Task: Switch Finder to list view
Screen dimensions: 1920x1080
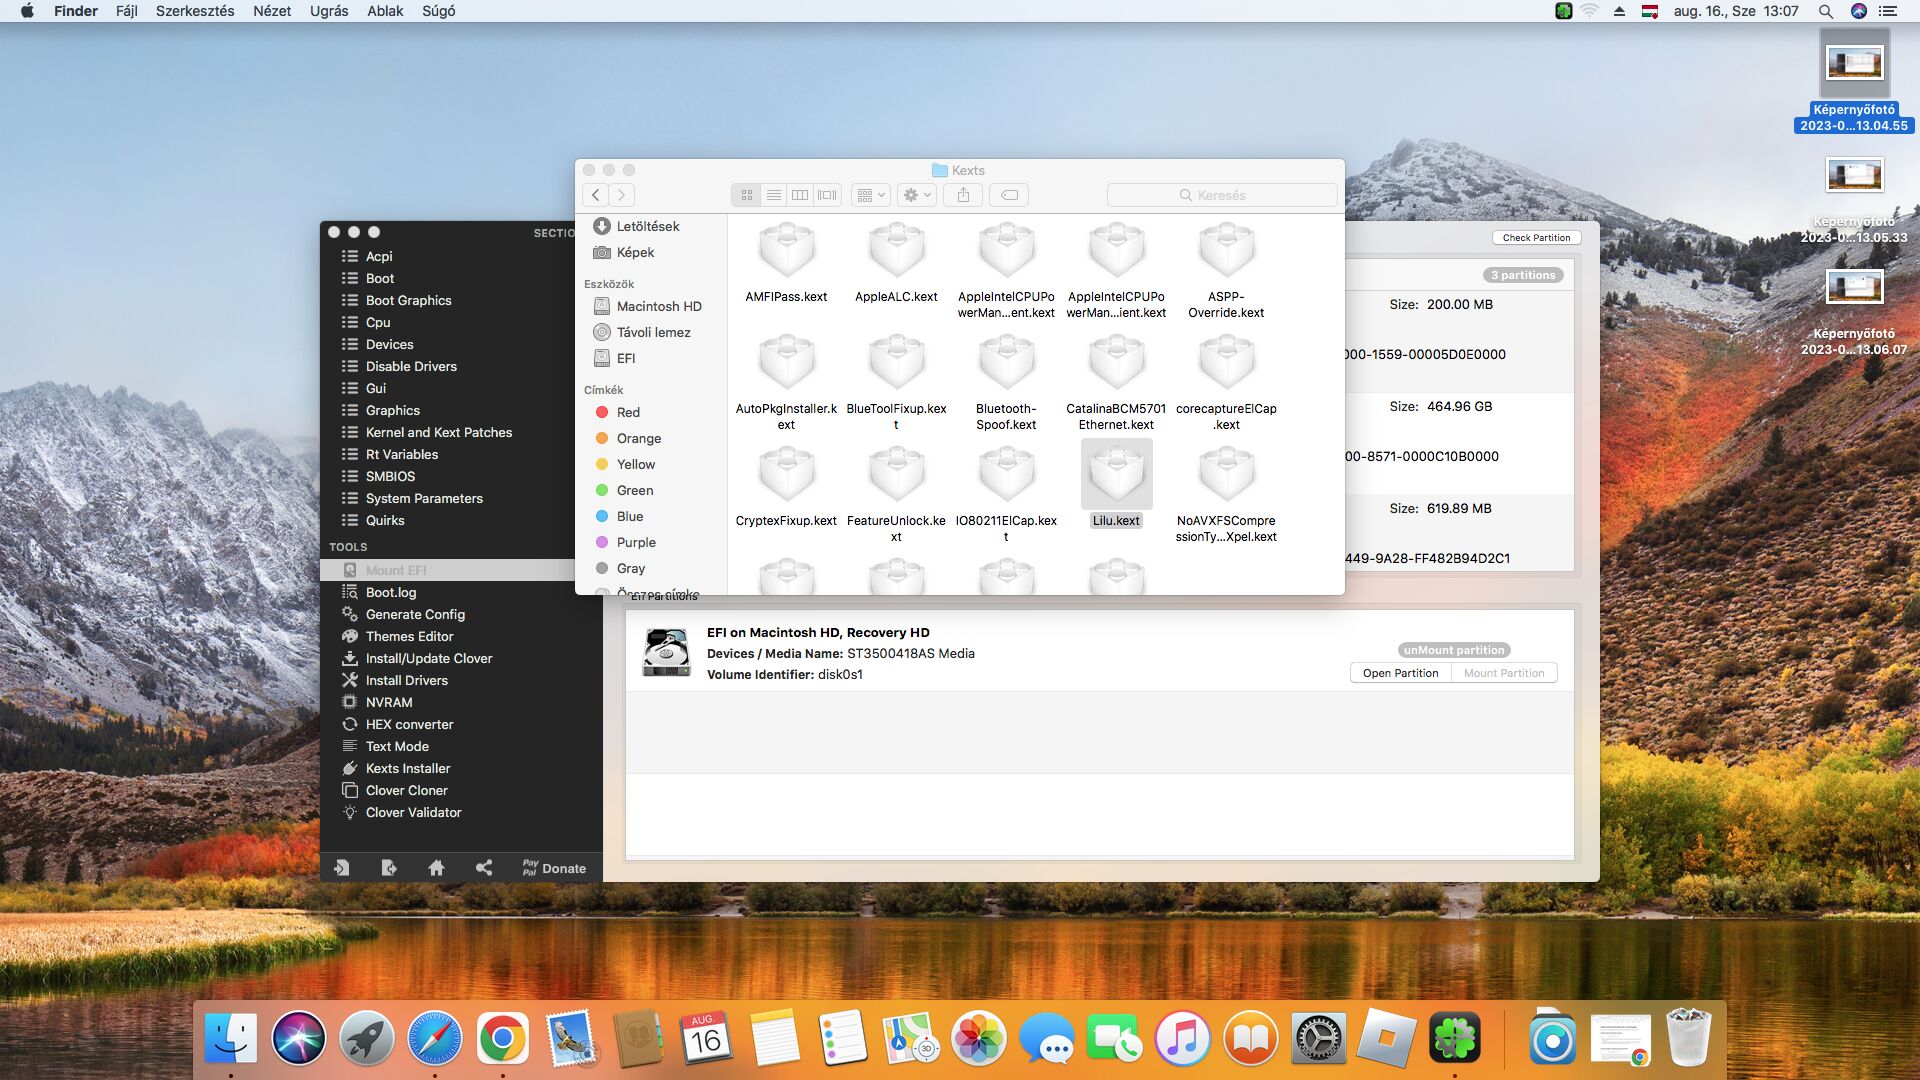Action: pyautogui.click(x=773, y=195)
